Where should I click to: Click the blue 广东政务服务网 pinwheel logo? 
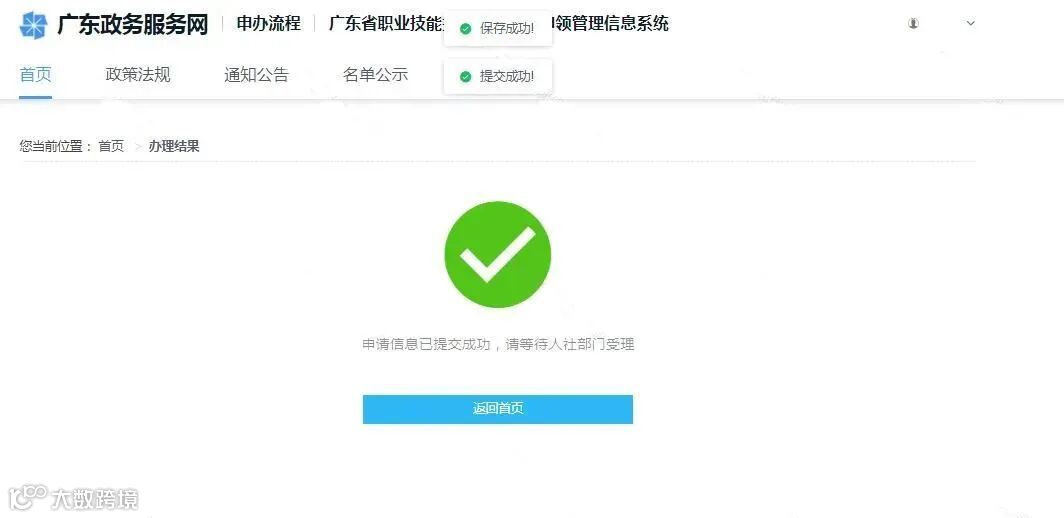(x=33, y=25)
